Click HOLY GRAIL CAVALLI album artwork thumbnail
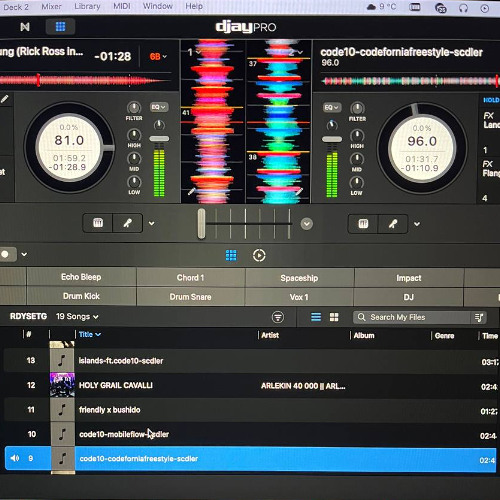The image size is (500, 500). (62, 385)
